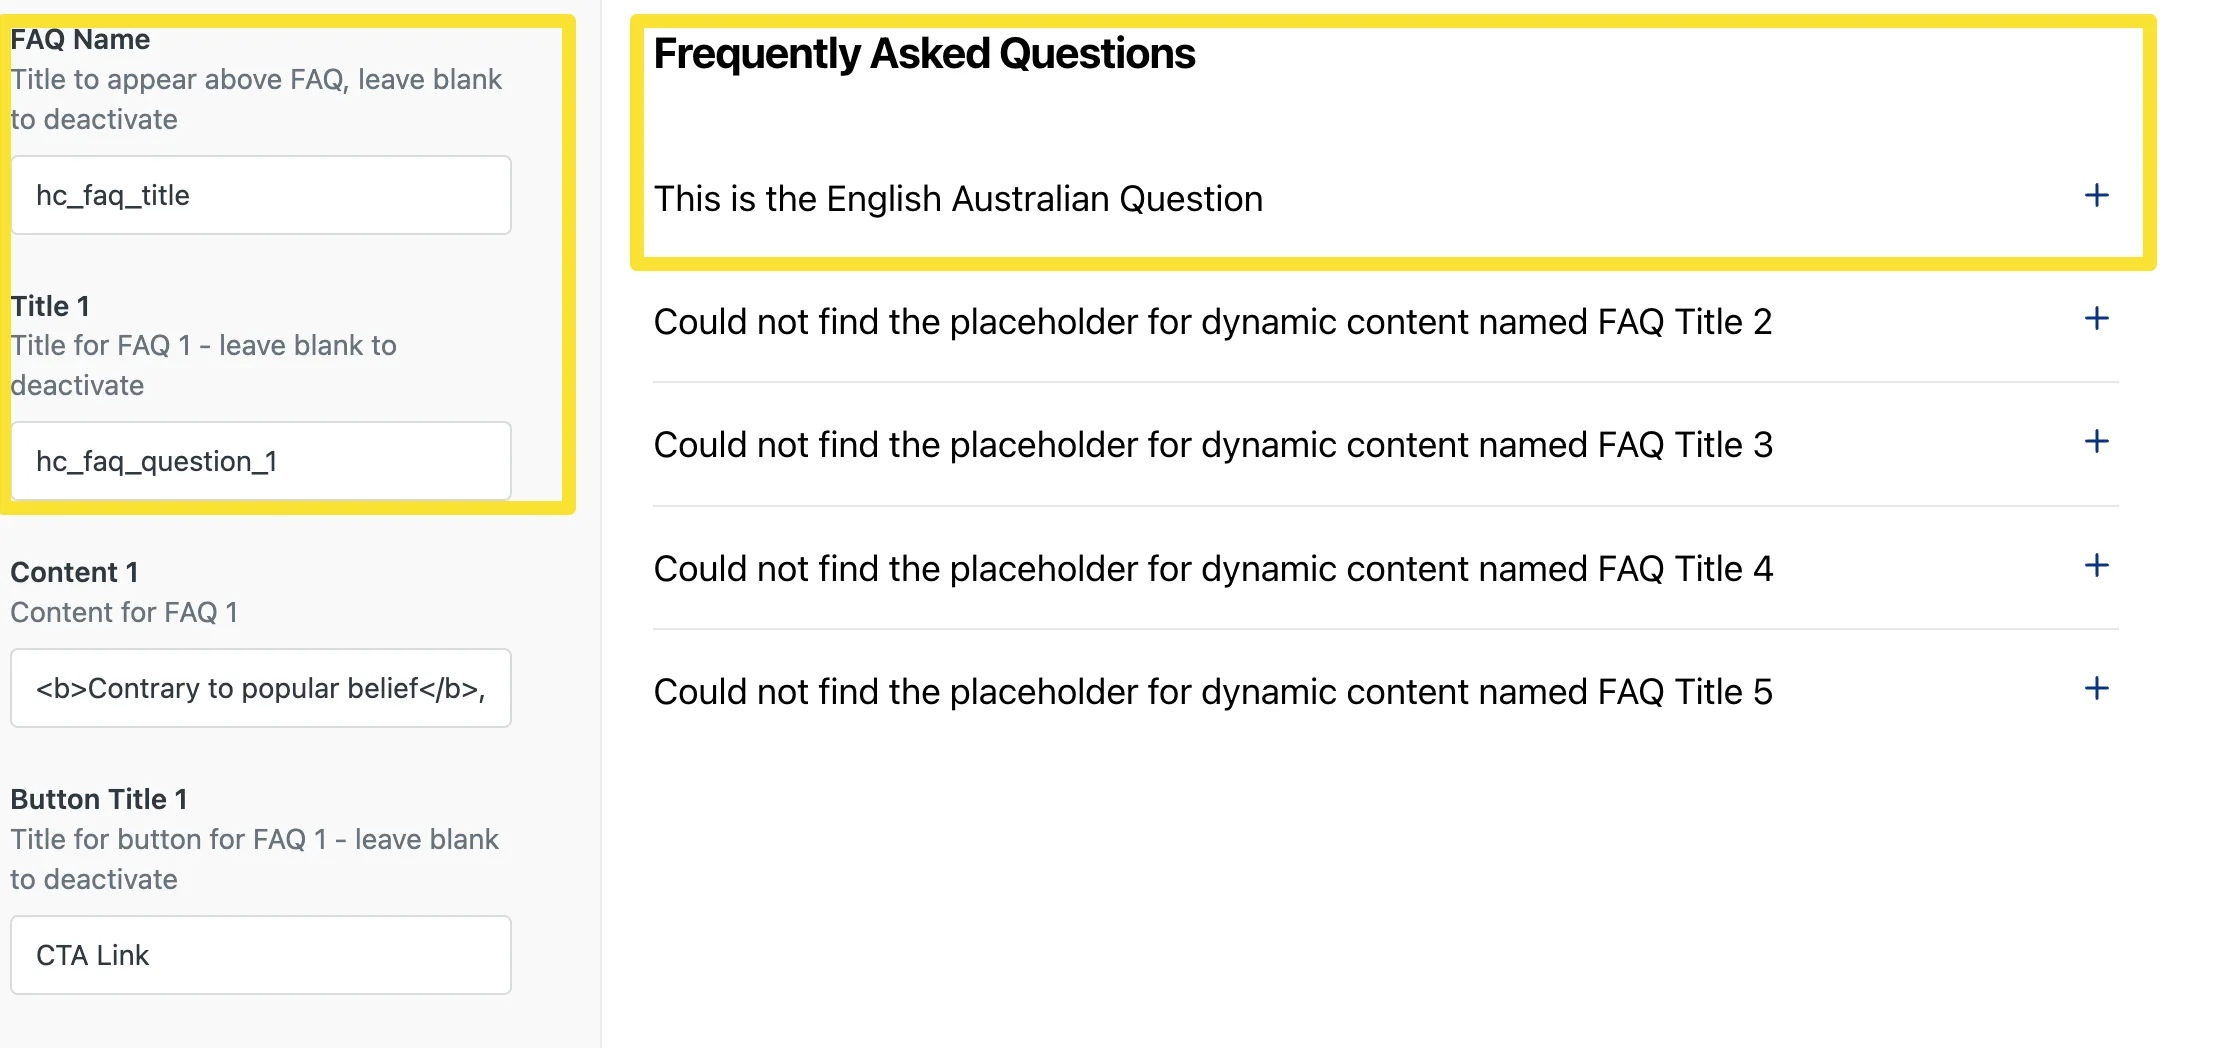
Task: Select the FAQ Title 5 placeholder question text
Action: (1212, 692)
